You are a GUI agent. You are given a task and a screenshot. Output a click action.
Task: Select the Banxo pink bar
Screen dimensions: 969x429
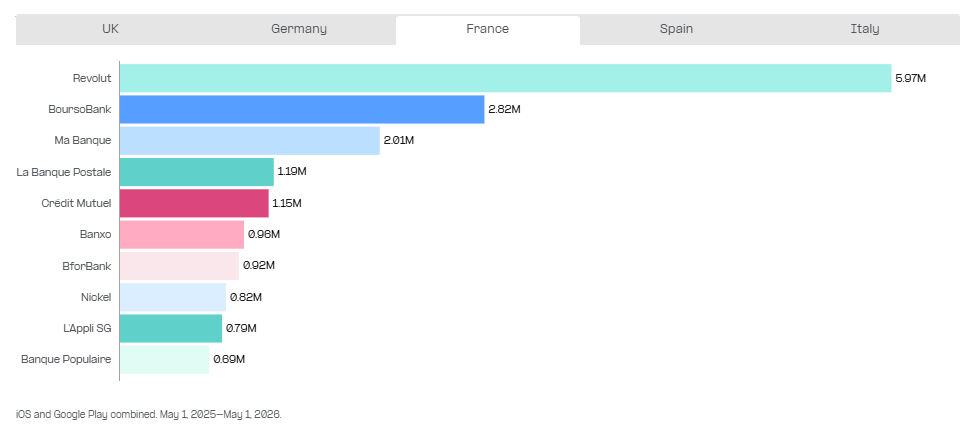[x=182, y=234]
